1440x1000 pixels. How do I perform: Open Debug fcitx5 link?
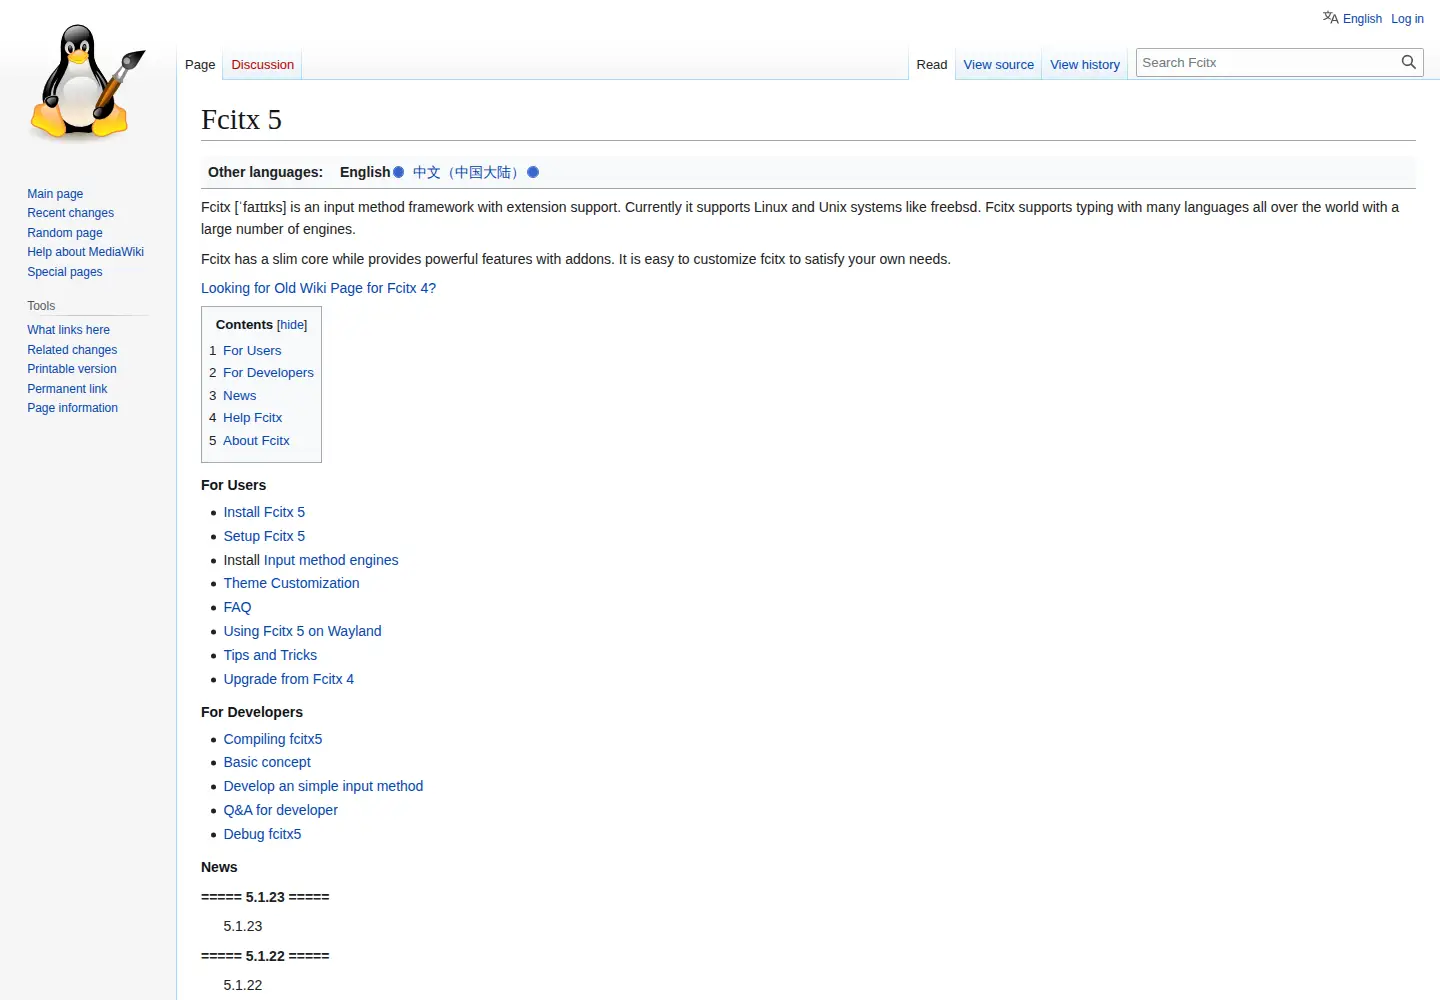(x=262, y=834)
